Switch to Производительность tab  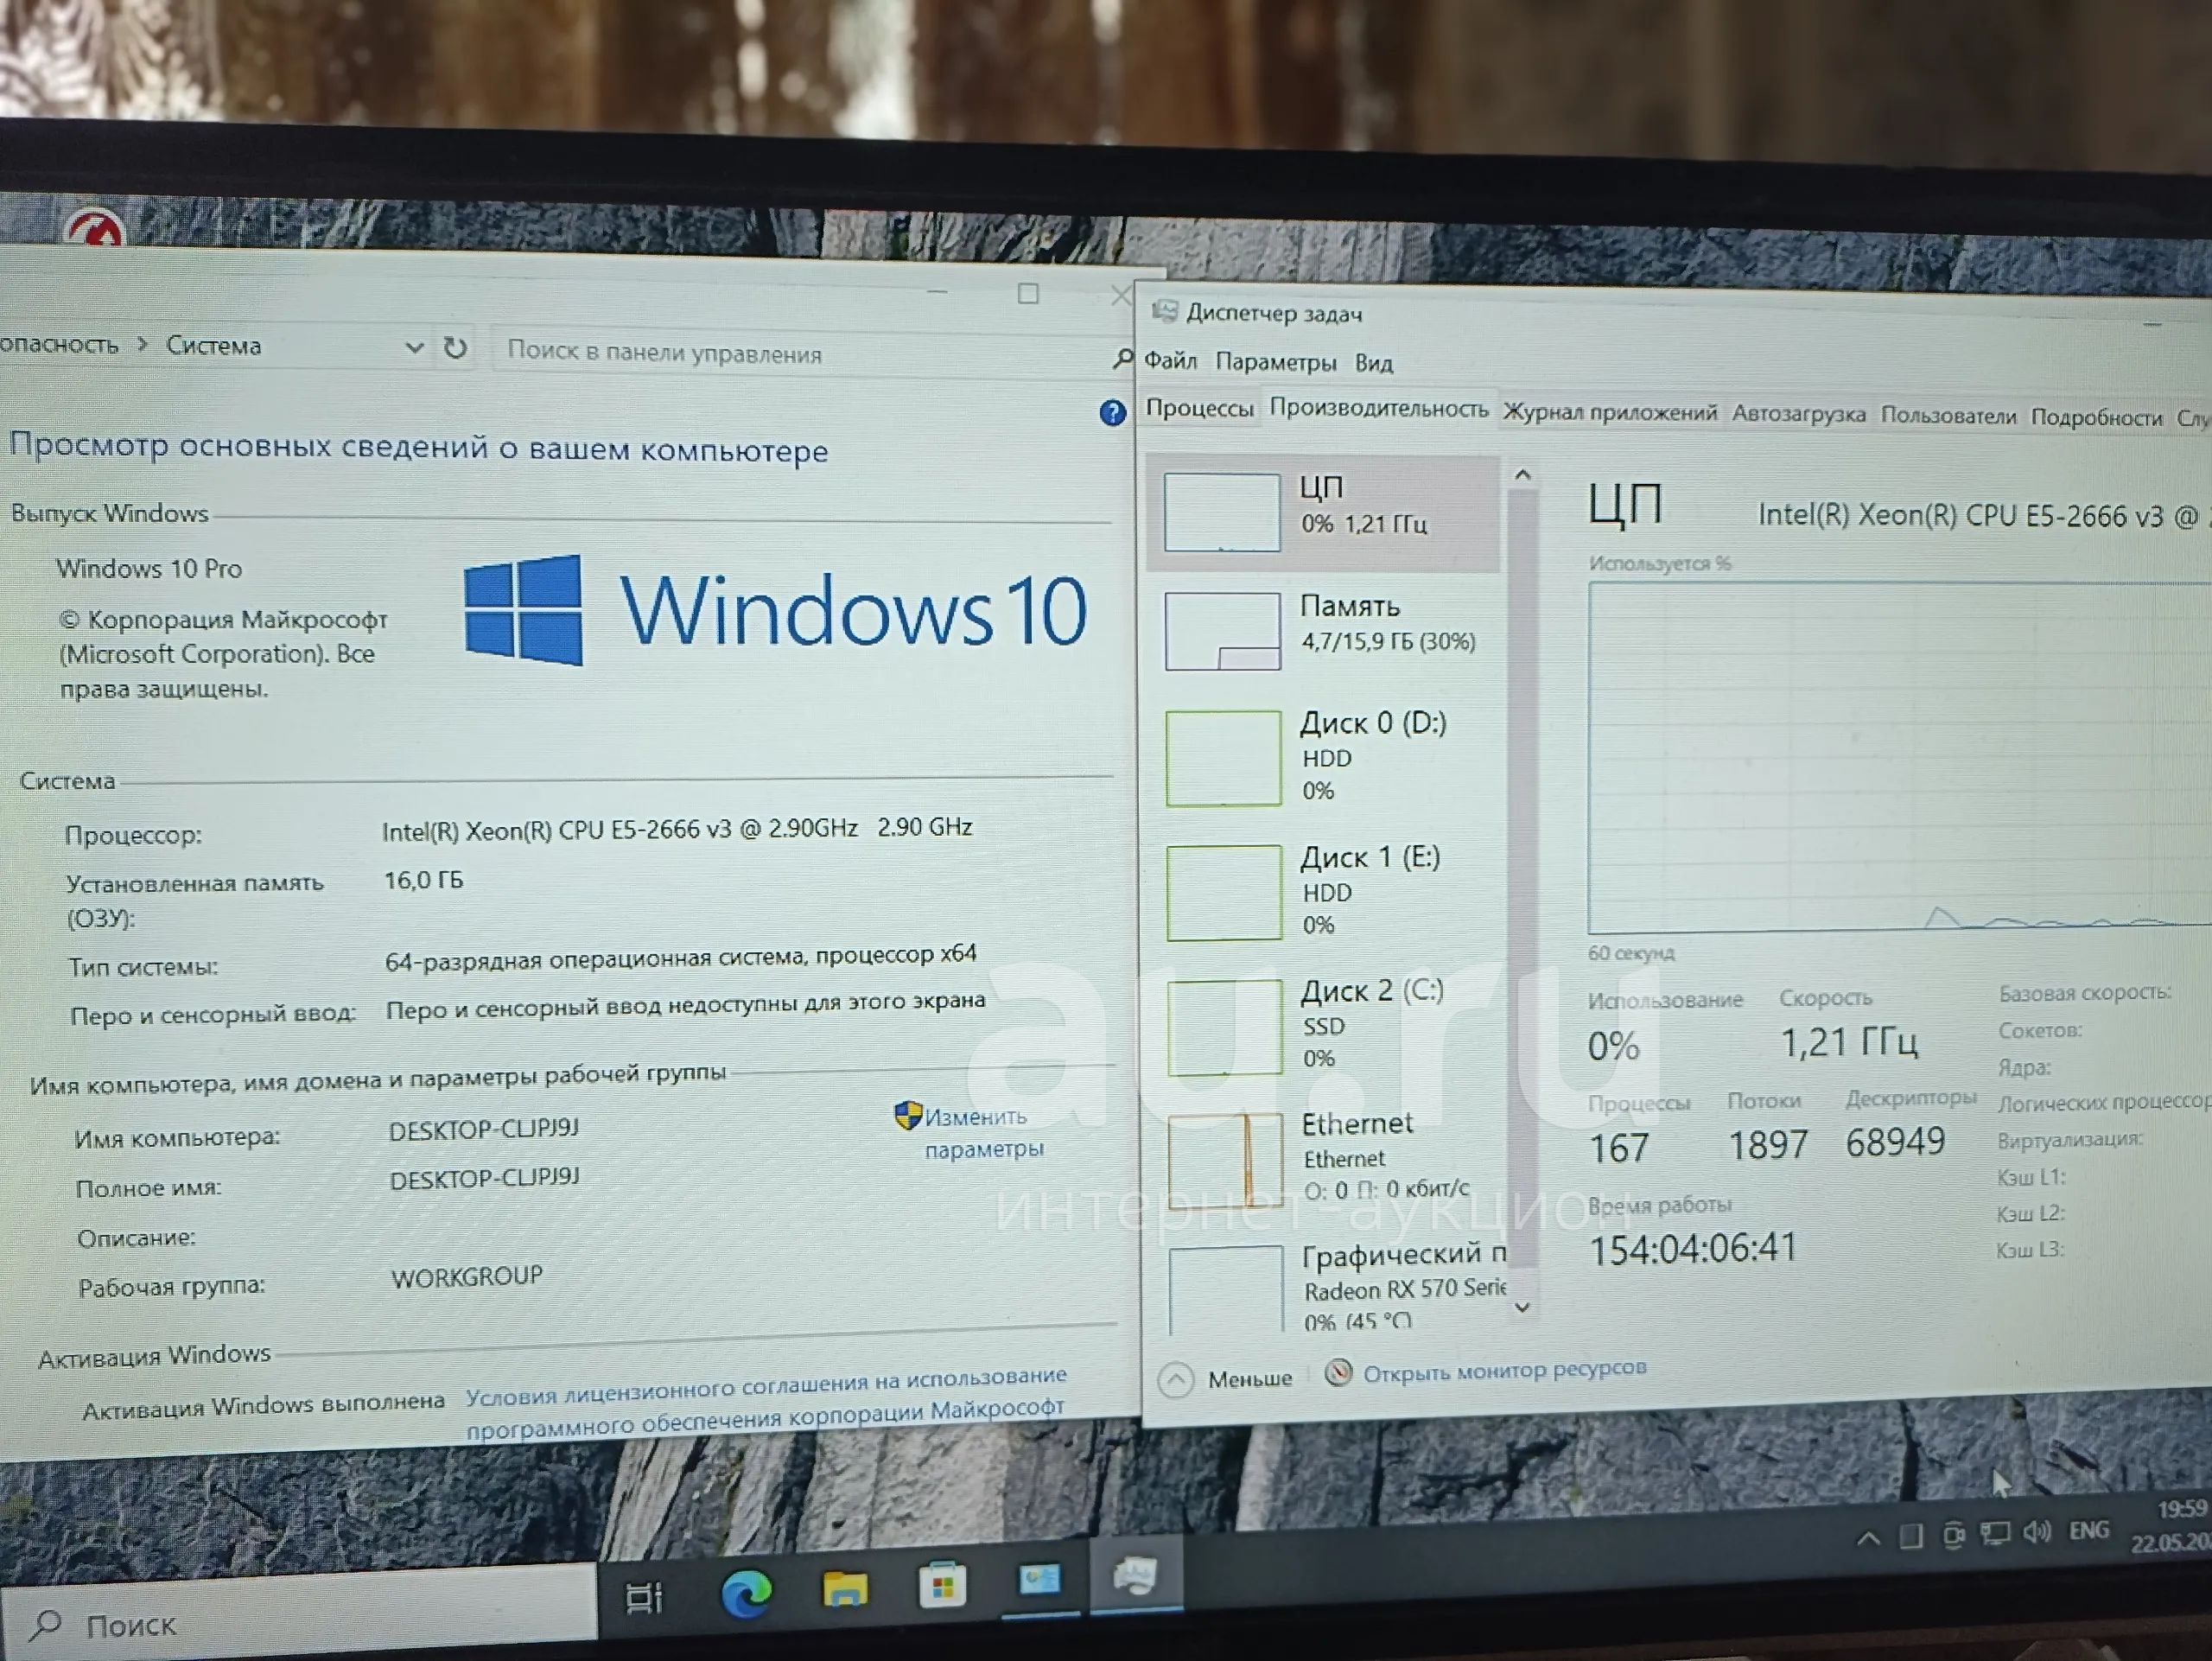click(x=1378, y=409)
